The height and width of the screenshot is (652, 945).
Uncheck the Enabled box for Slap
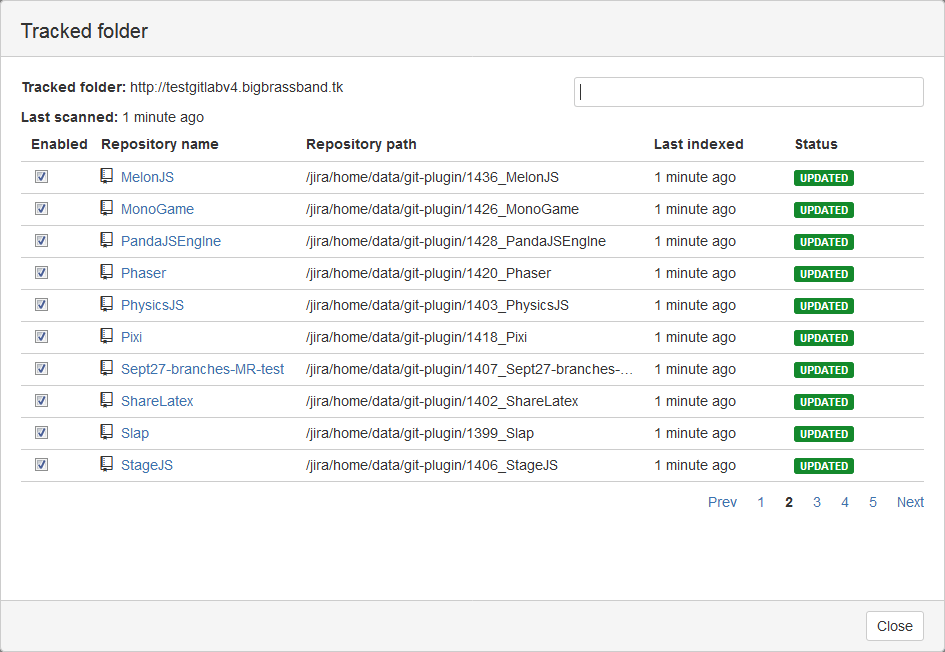[42, 432]
